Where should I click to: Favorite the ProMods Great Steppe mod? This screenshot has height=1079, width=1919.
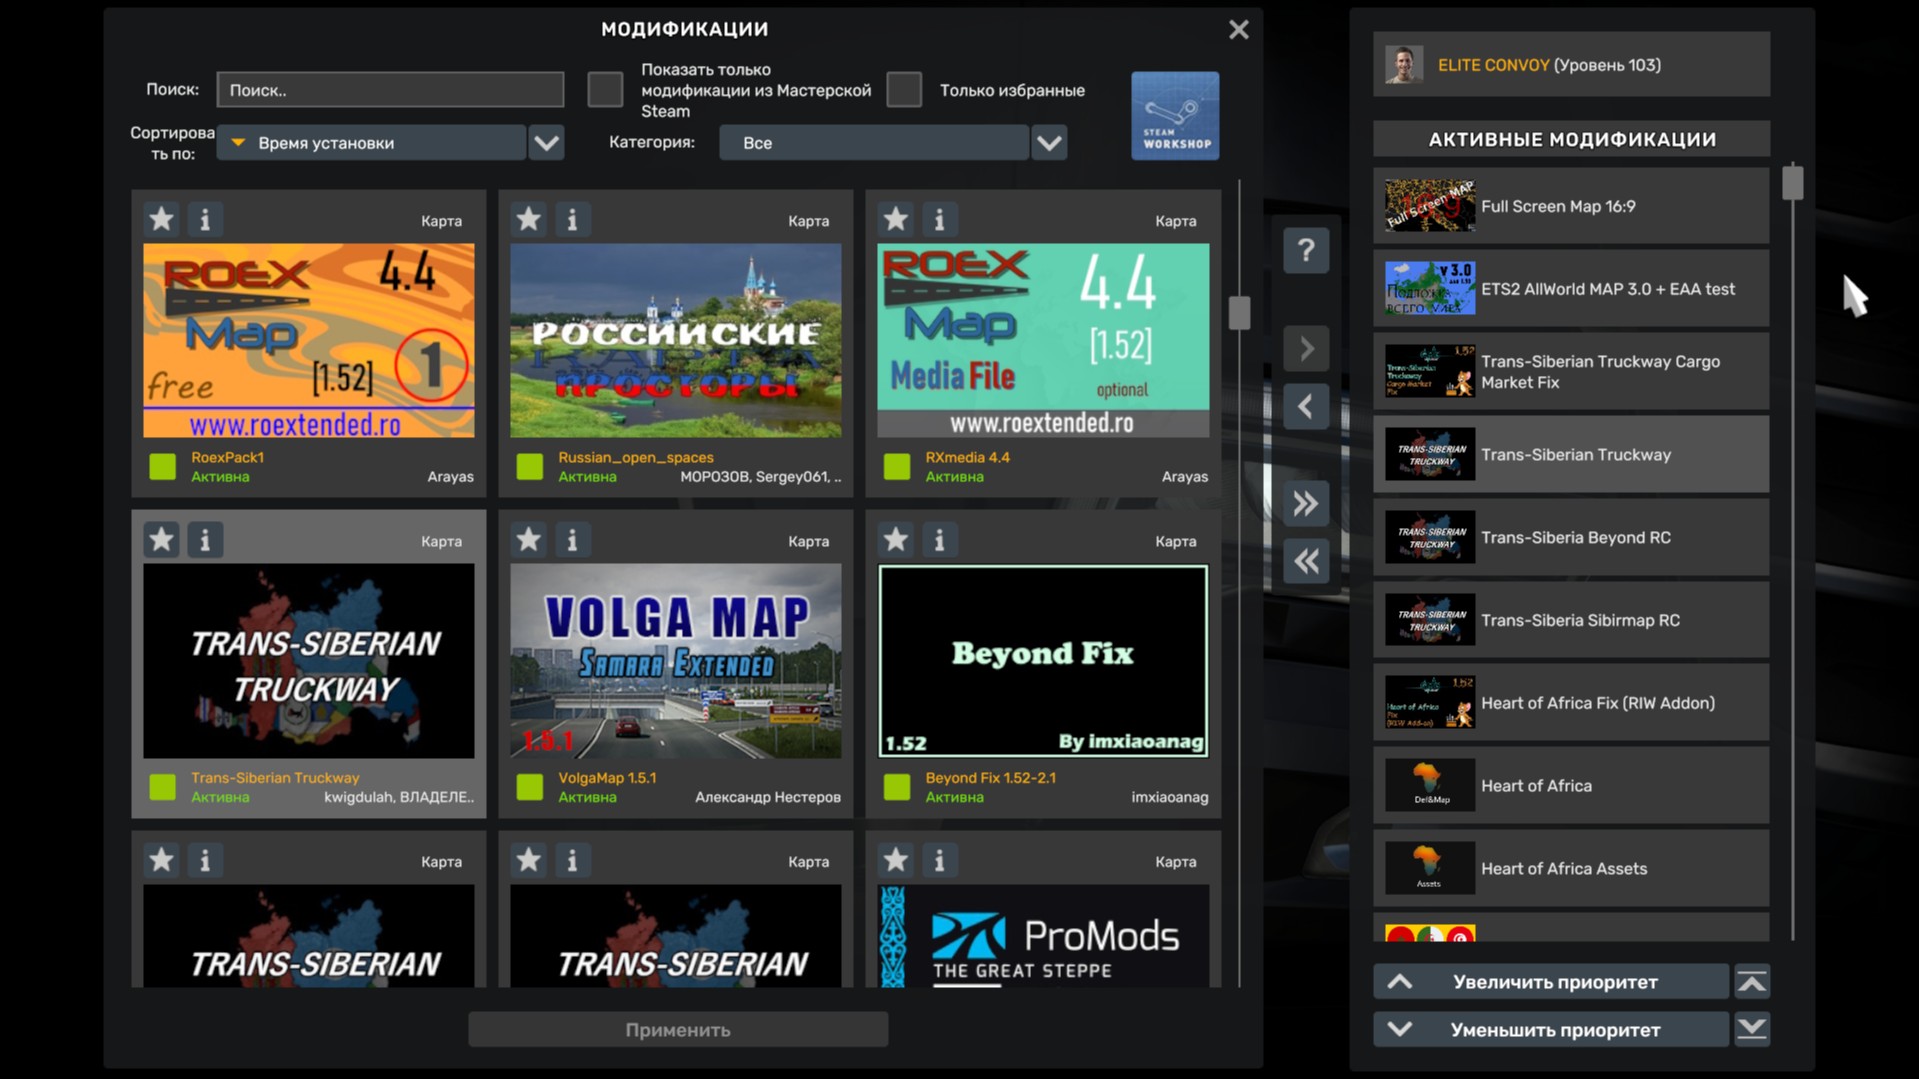895,860
